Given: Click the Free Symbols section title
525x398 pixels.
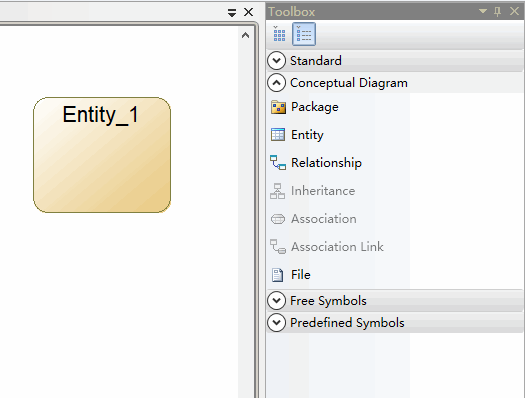Looking at the screenshot, I should (x=328, y=301).
